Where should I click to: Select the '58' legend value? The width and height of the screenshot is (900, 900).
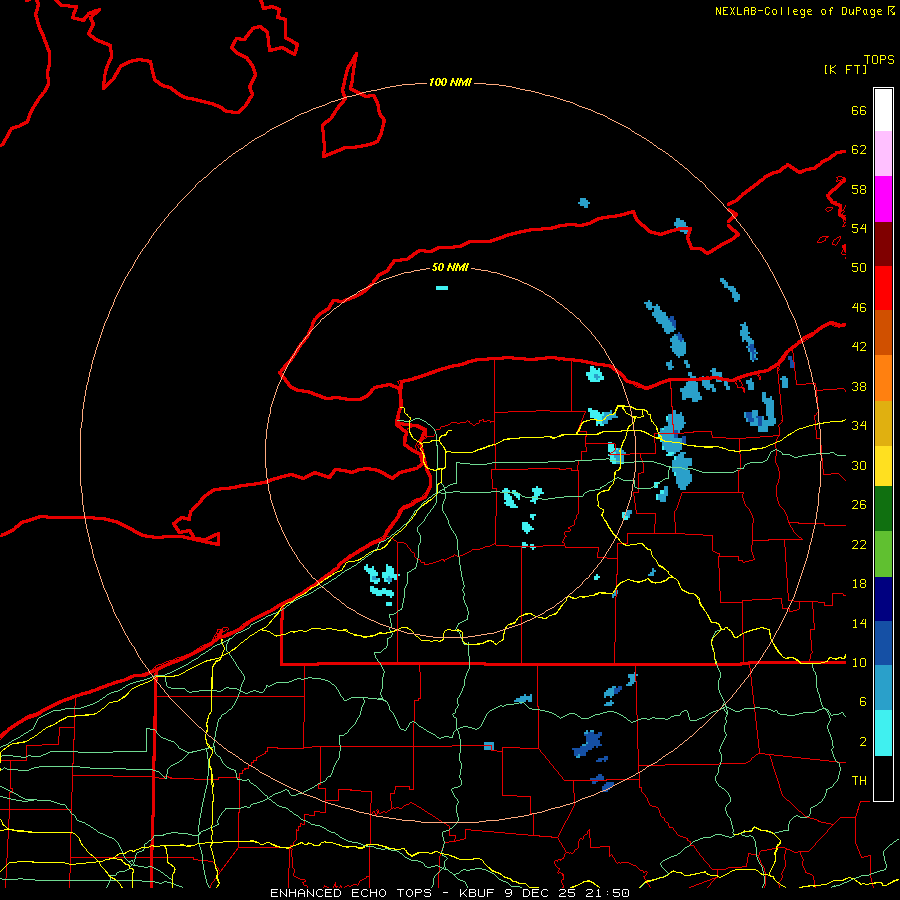click(x=859, y=189)
